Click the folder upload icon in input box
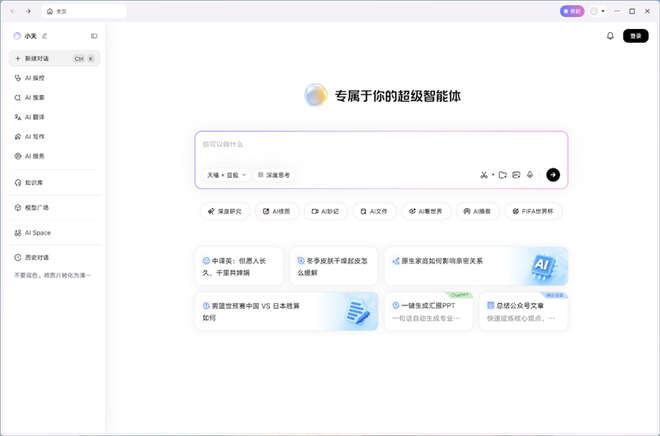Image resolution: width=660 pixels, height=436 pixels. pyautogui.click(x=503, y=175)
